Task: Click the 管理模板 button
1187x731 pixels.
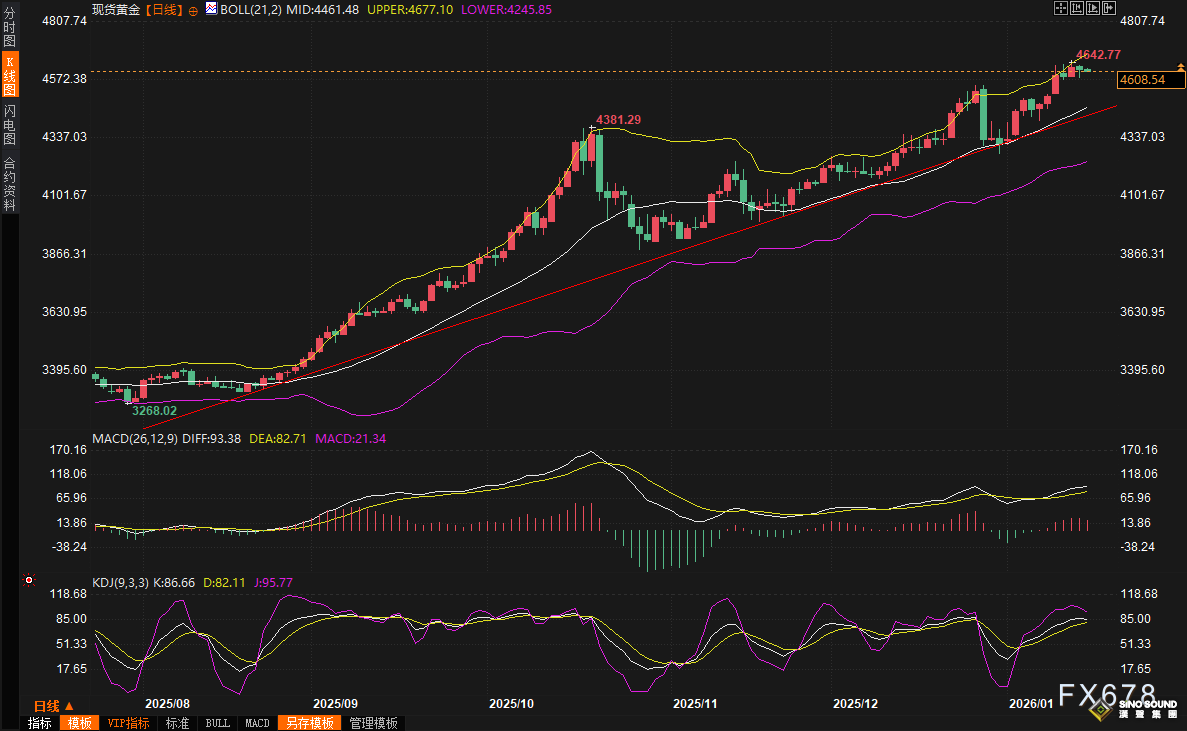Action: click(373, 723)
